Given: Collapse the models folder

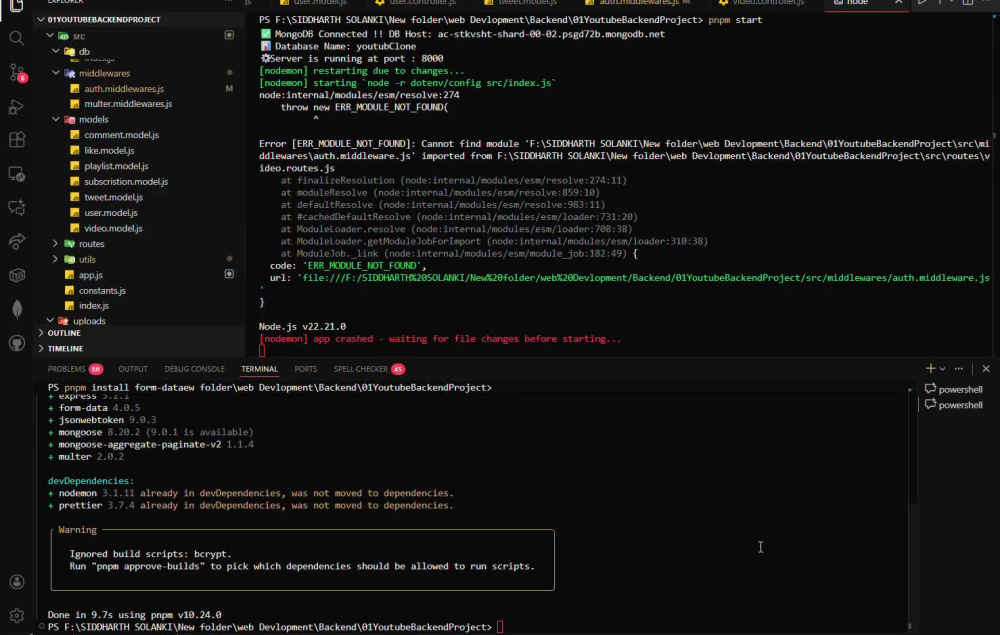Looking at the screenshot, I should tap(55, 119).
